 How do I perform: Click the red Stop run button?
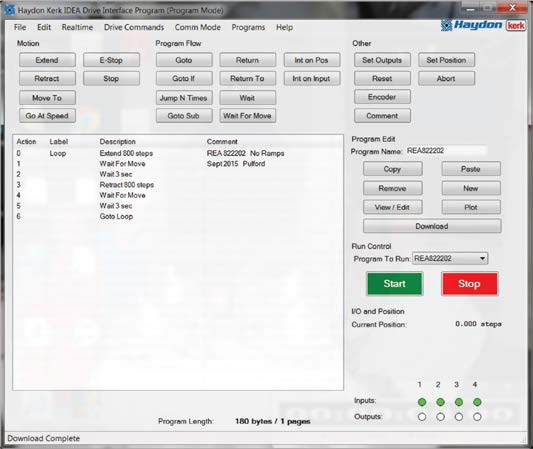(469, 283)
